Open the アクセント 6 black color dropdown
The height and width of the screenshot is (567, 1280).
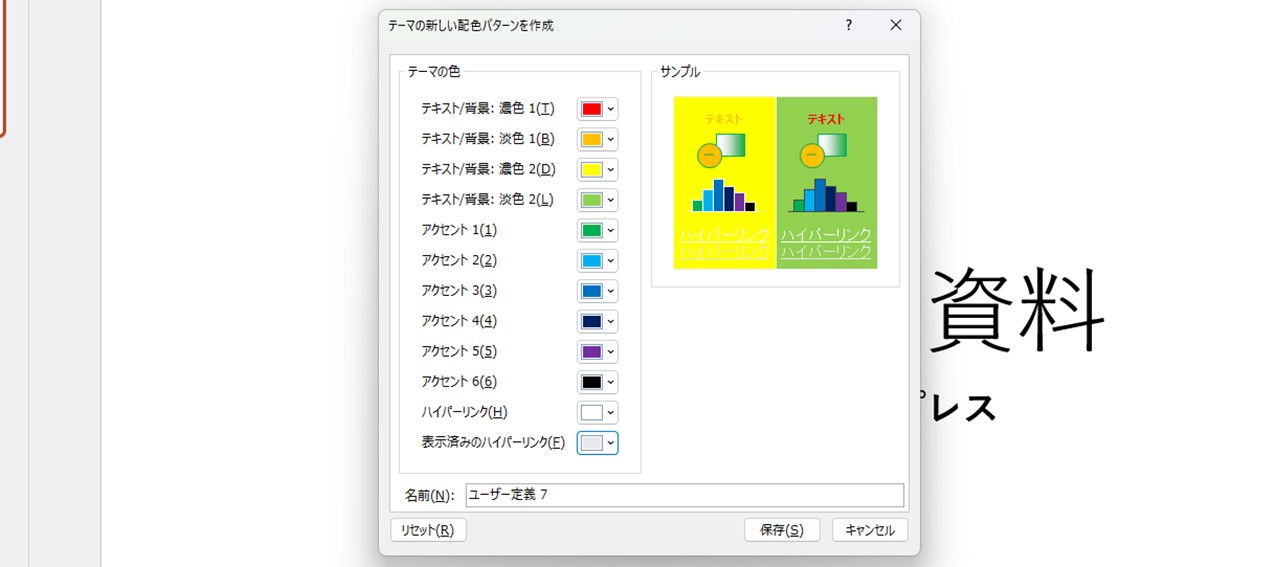coord(597,382)
